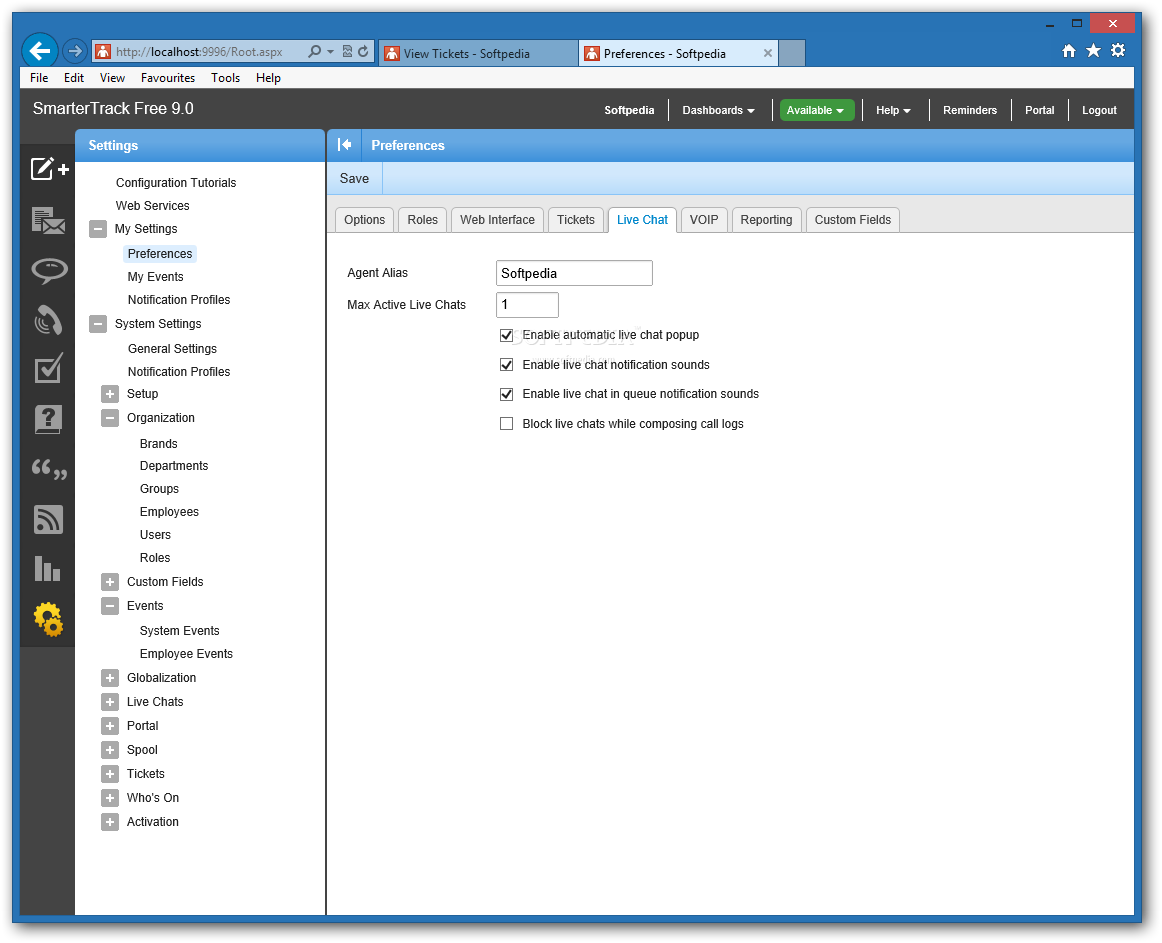Viewport: 1162px width, 943px height.
Task: Open the Tools menu in menu bar
Action: pyautogui.click(x=225, y=78)
